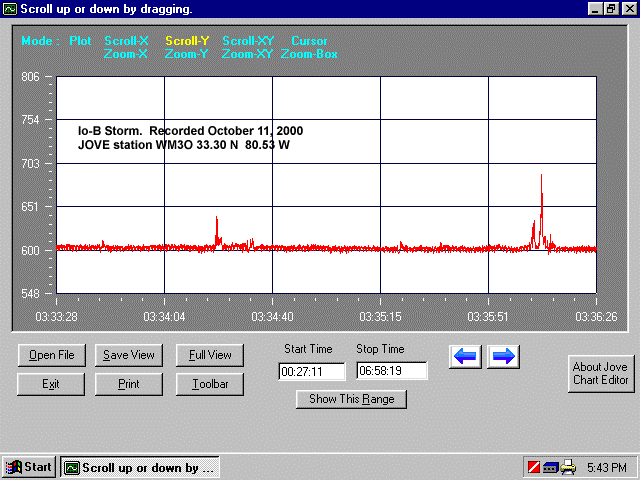Select Scroll-X mode
640x480 pixels.
pyautogui.click(x=126, y=41)
